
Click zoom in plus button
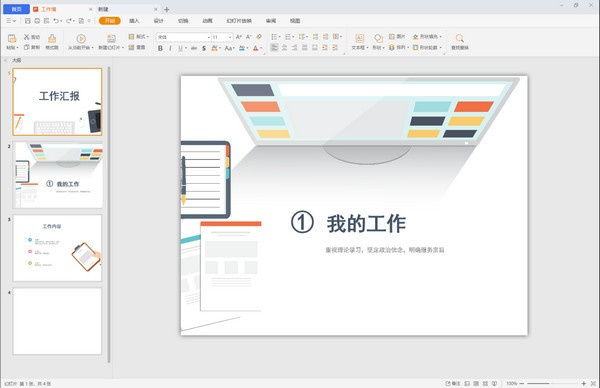[x=584, y=383]
